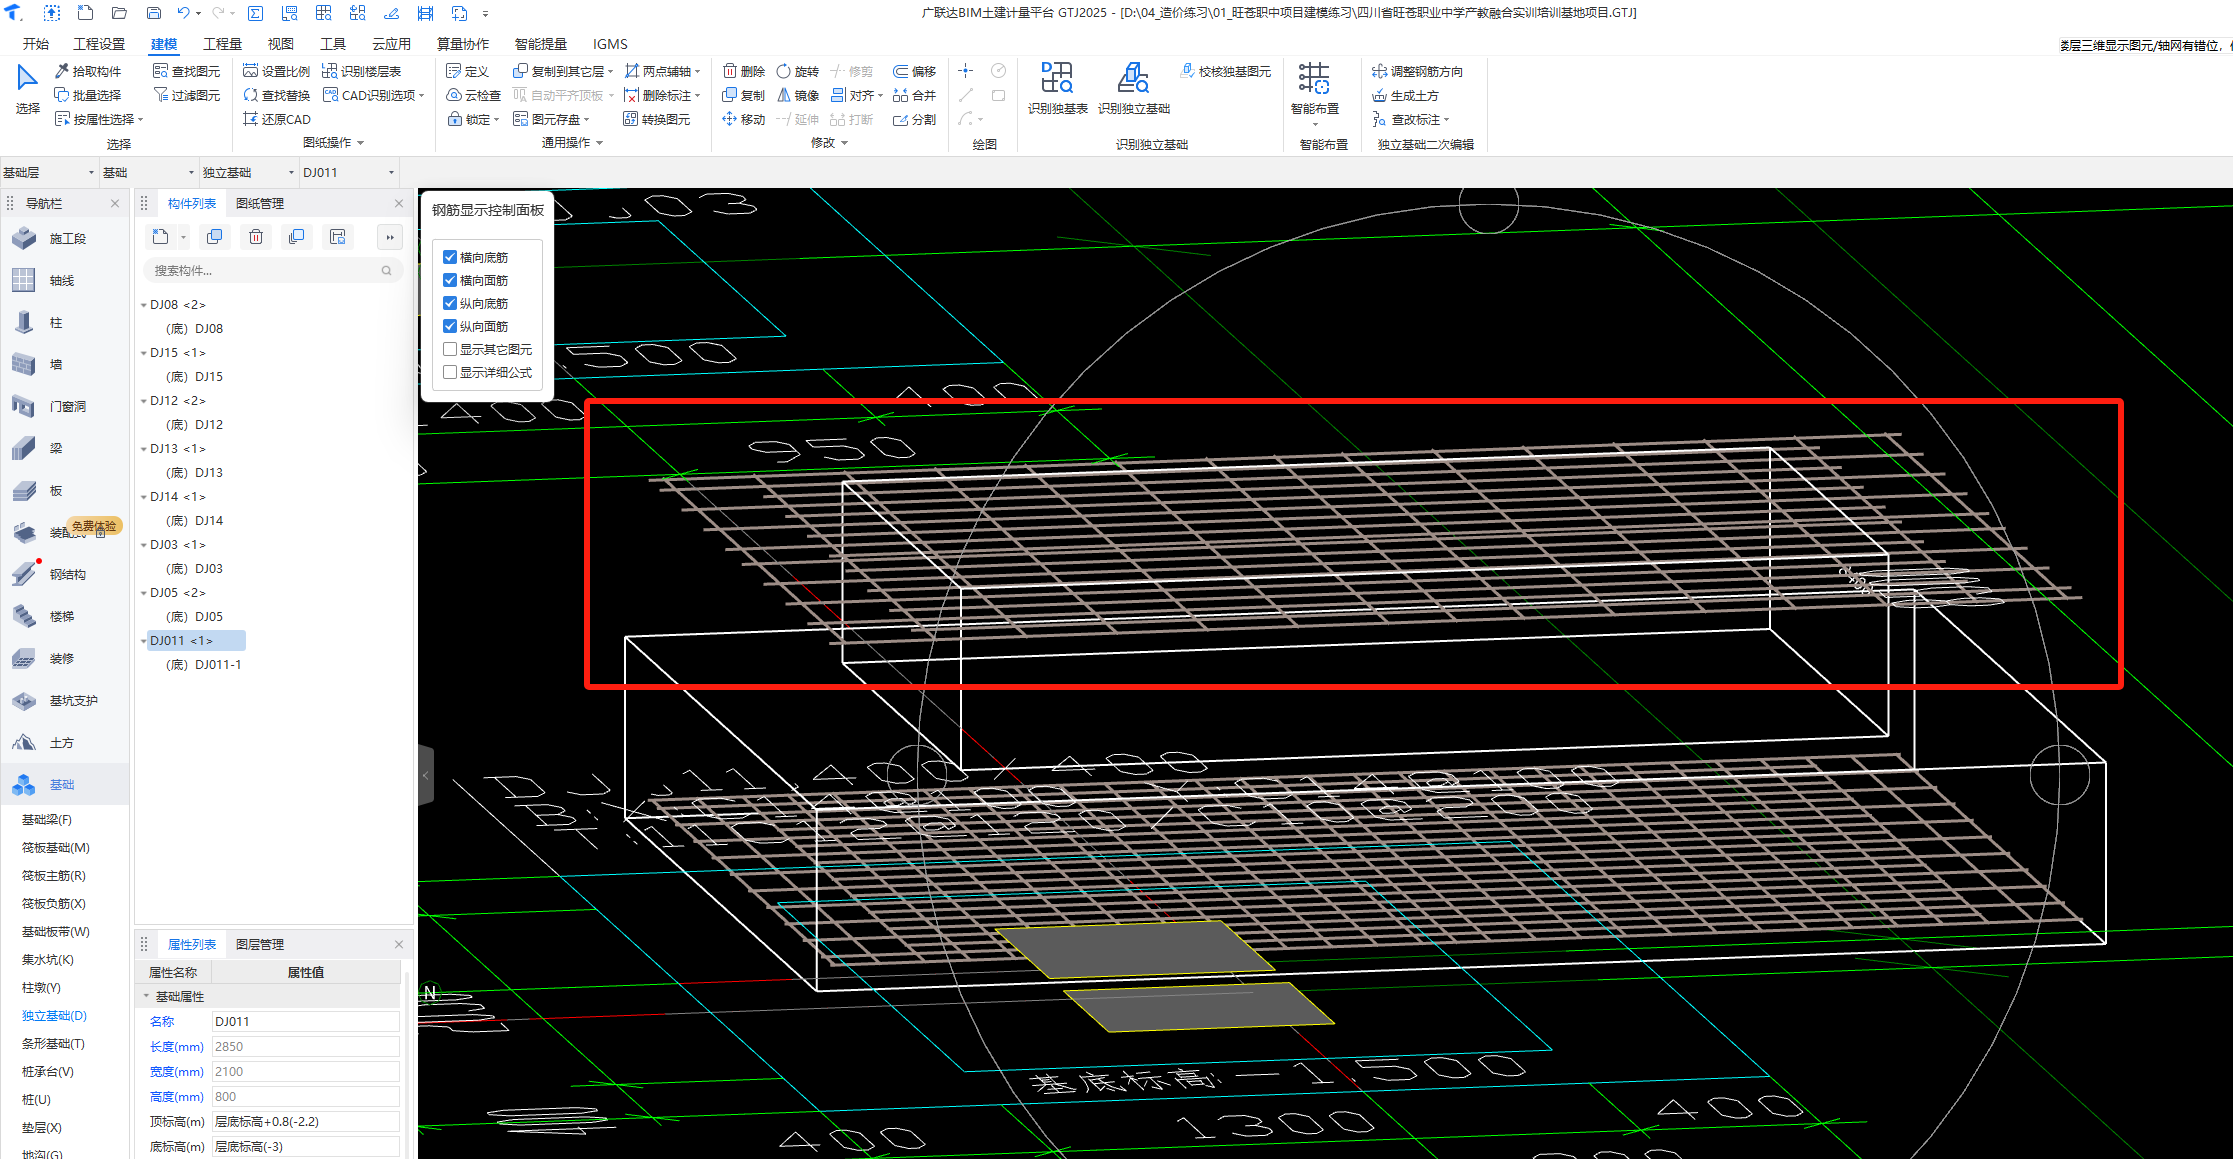Expand the 图纸操作 group arrow
This screenshot has height=1159, width=2233.
tap(361, 143)
